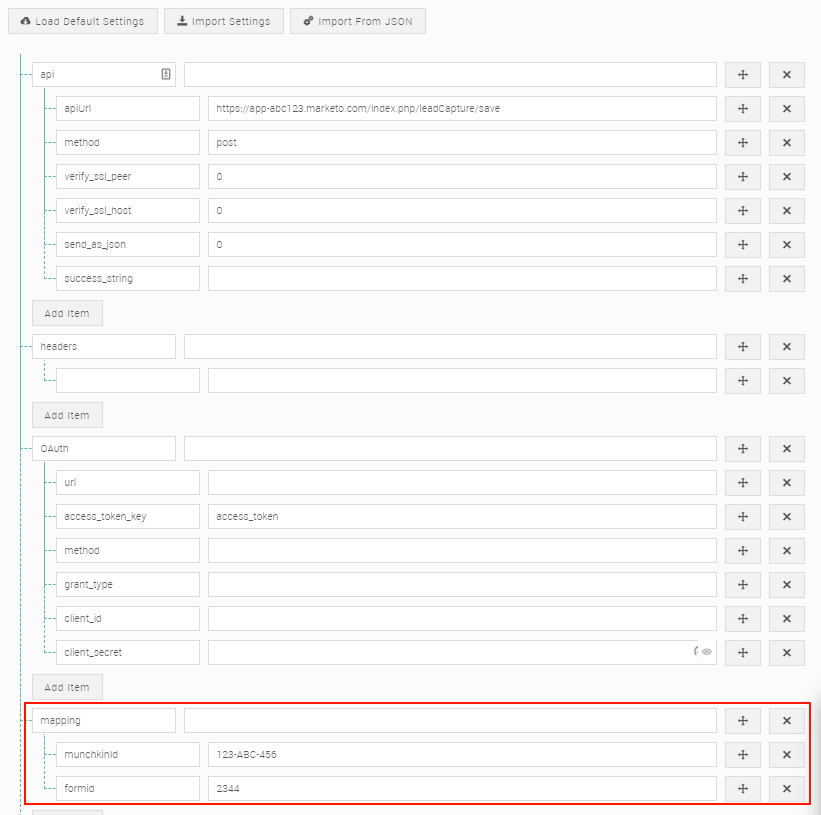
Task: Remove the access_token_key row
Action: pyautogui.click(x=787, y=517)
